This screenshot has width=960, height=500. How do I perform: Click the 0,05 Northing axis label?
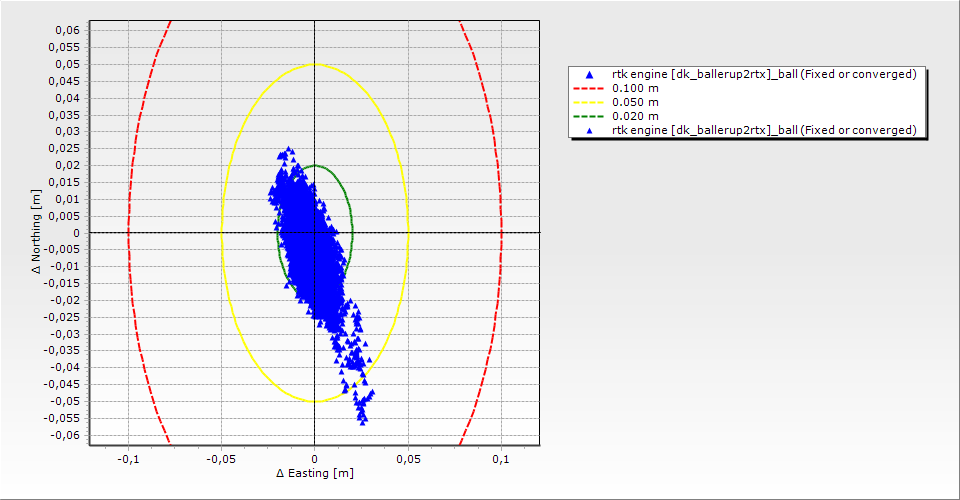[x=67, y=64]
